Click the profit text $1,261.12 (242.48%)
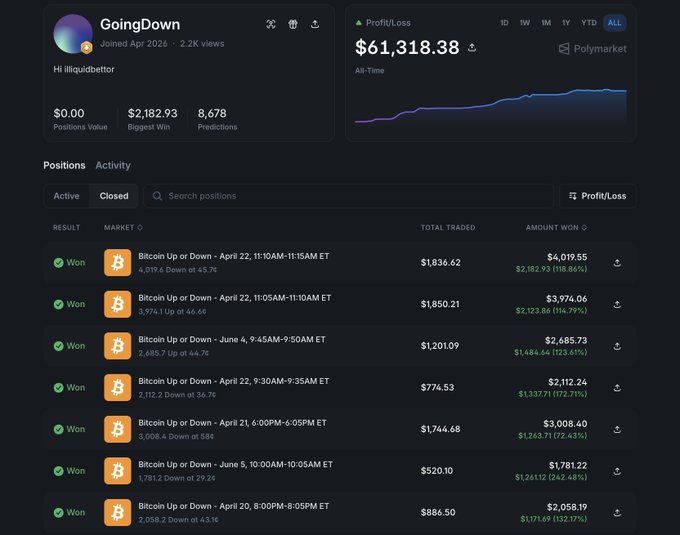This screenshot has width=680, height=535. coord(551,477)
